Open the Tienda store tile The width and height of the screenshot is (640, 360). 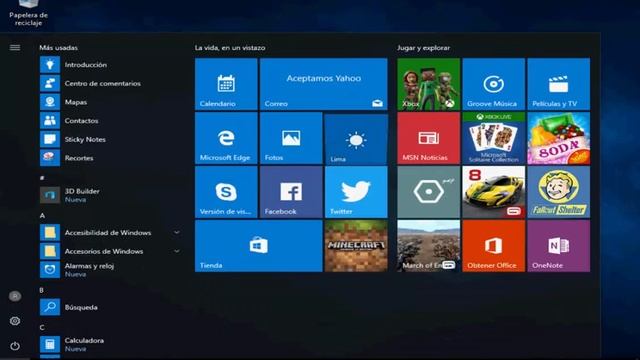pyautogui.click(x=259, y=246)
